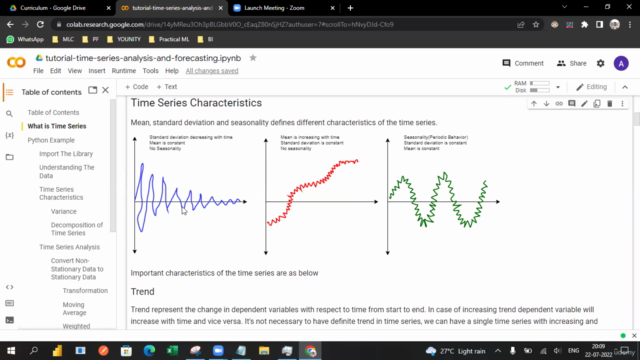Add a comment to the cell
The width and height of the screenshot is (640, 360).
[x=572, y=104]
